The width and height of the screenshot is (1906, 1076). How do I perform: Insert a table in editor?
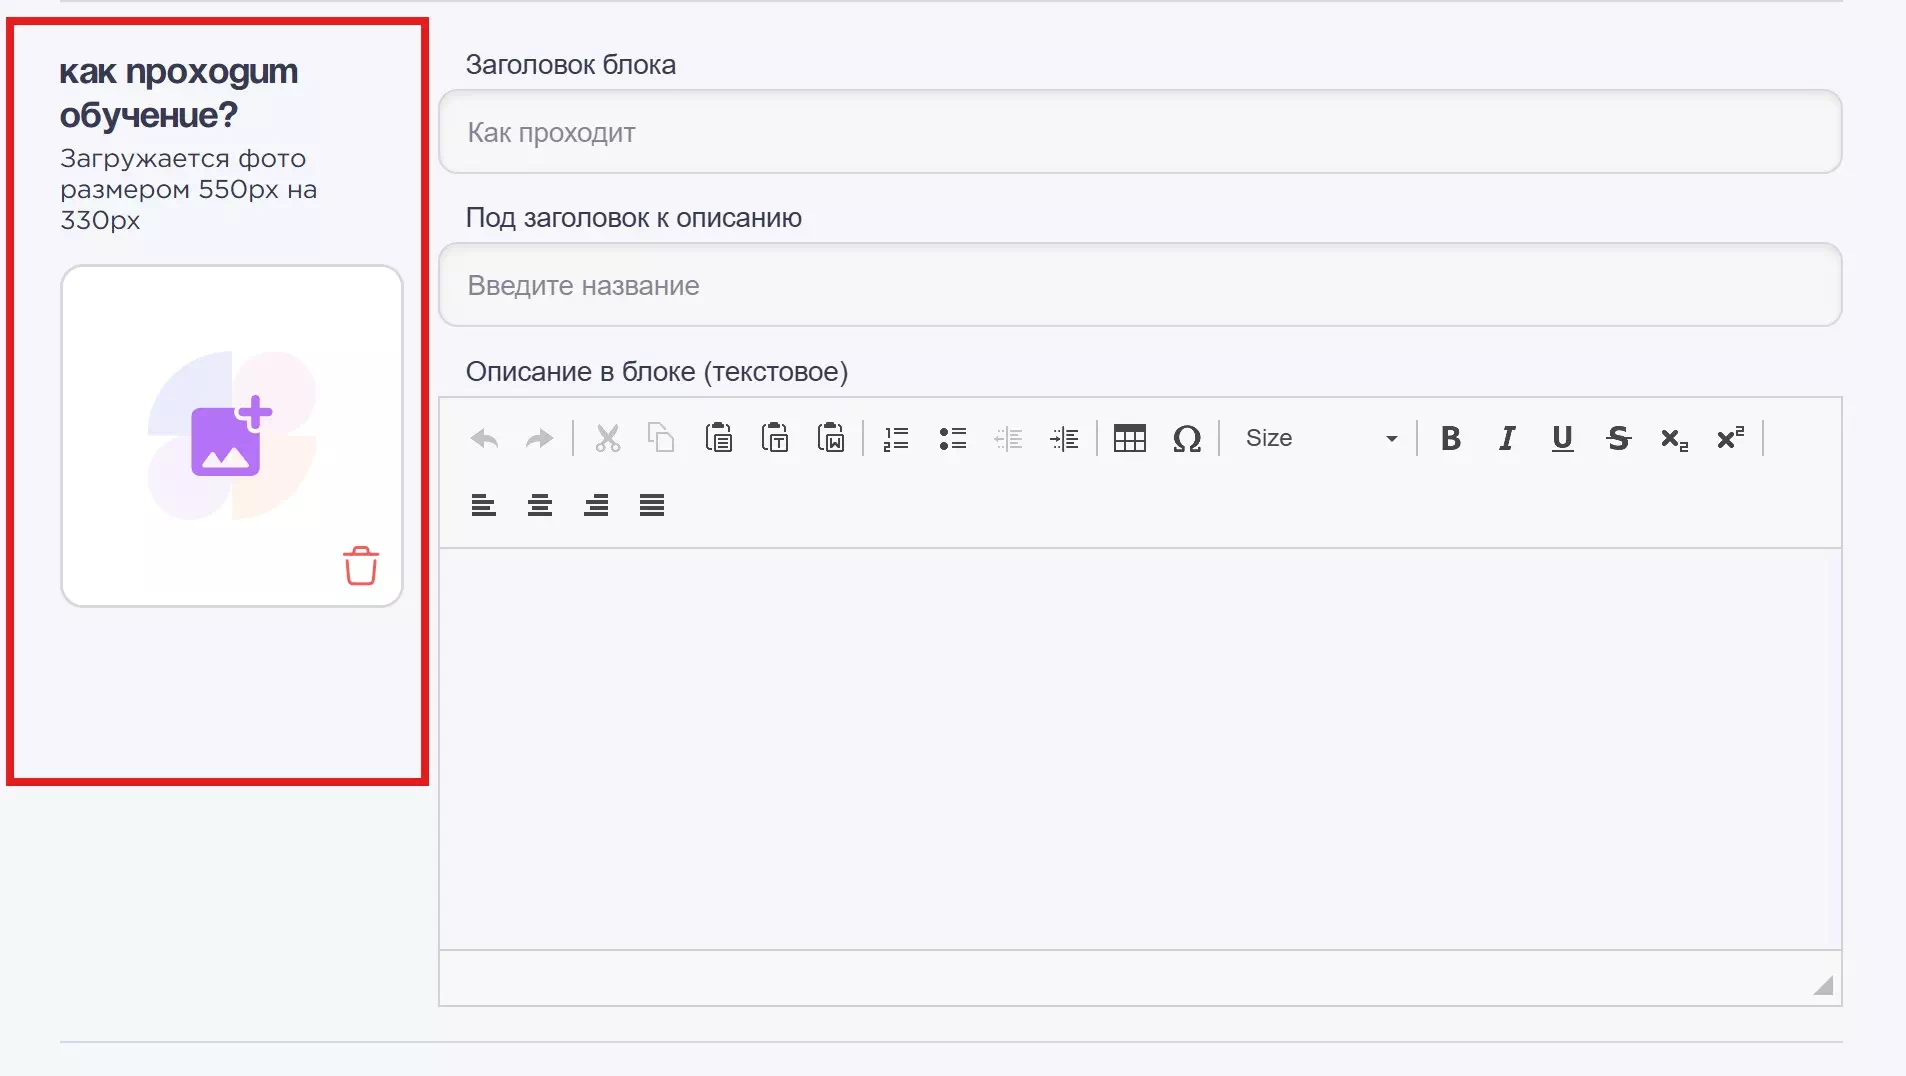coord(1129,438)
